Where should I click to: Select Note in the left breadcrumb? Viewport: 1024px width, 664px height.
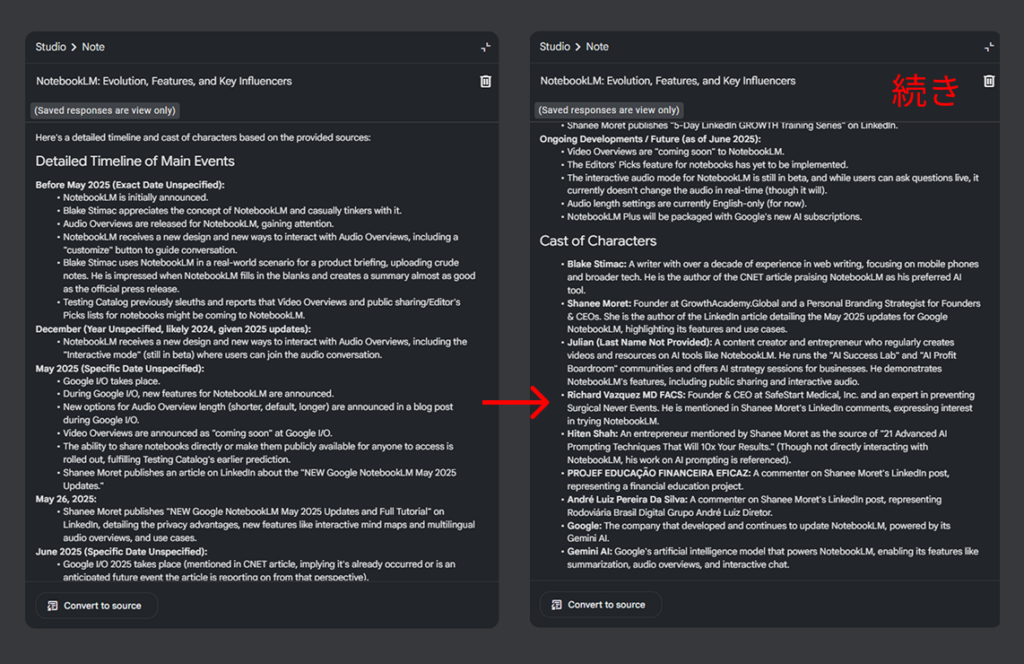pos(93,47)
